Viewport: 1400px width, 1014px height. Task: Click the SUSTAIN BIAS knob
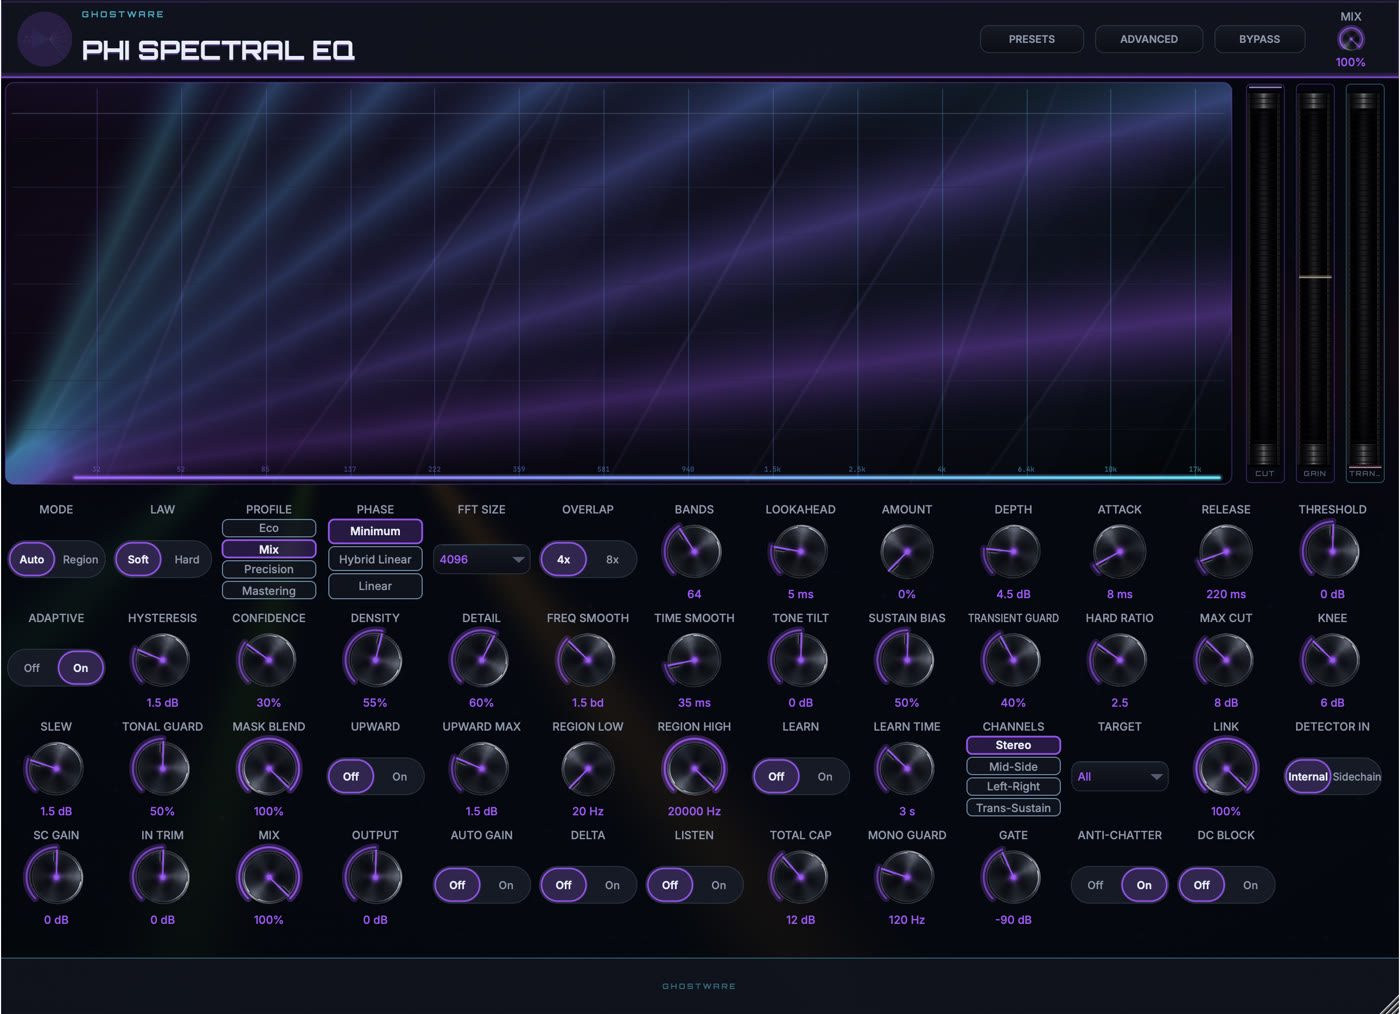907,660
